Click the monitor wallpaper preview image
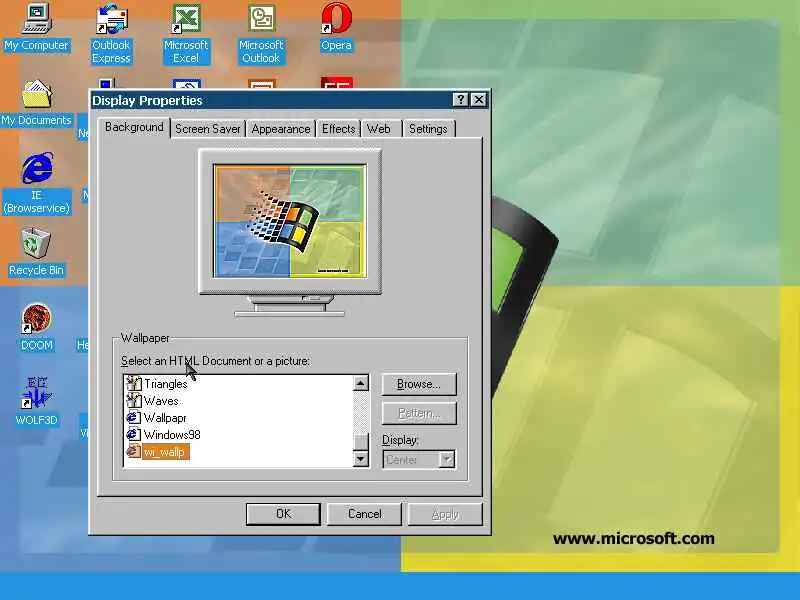 [290, 221]
